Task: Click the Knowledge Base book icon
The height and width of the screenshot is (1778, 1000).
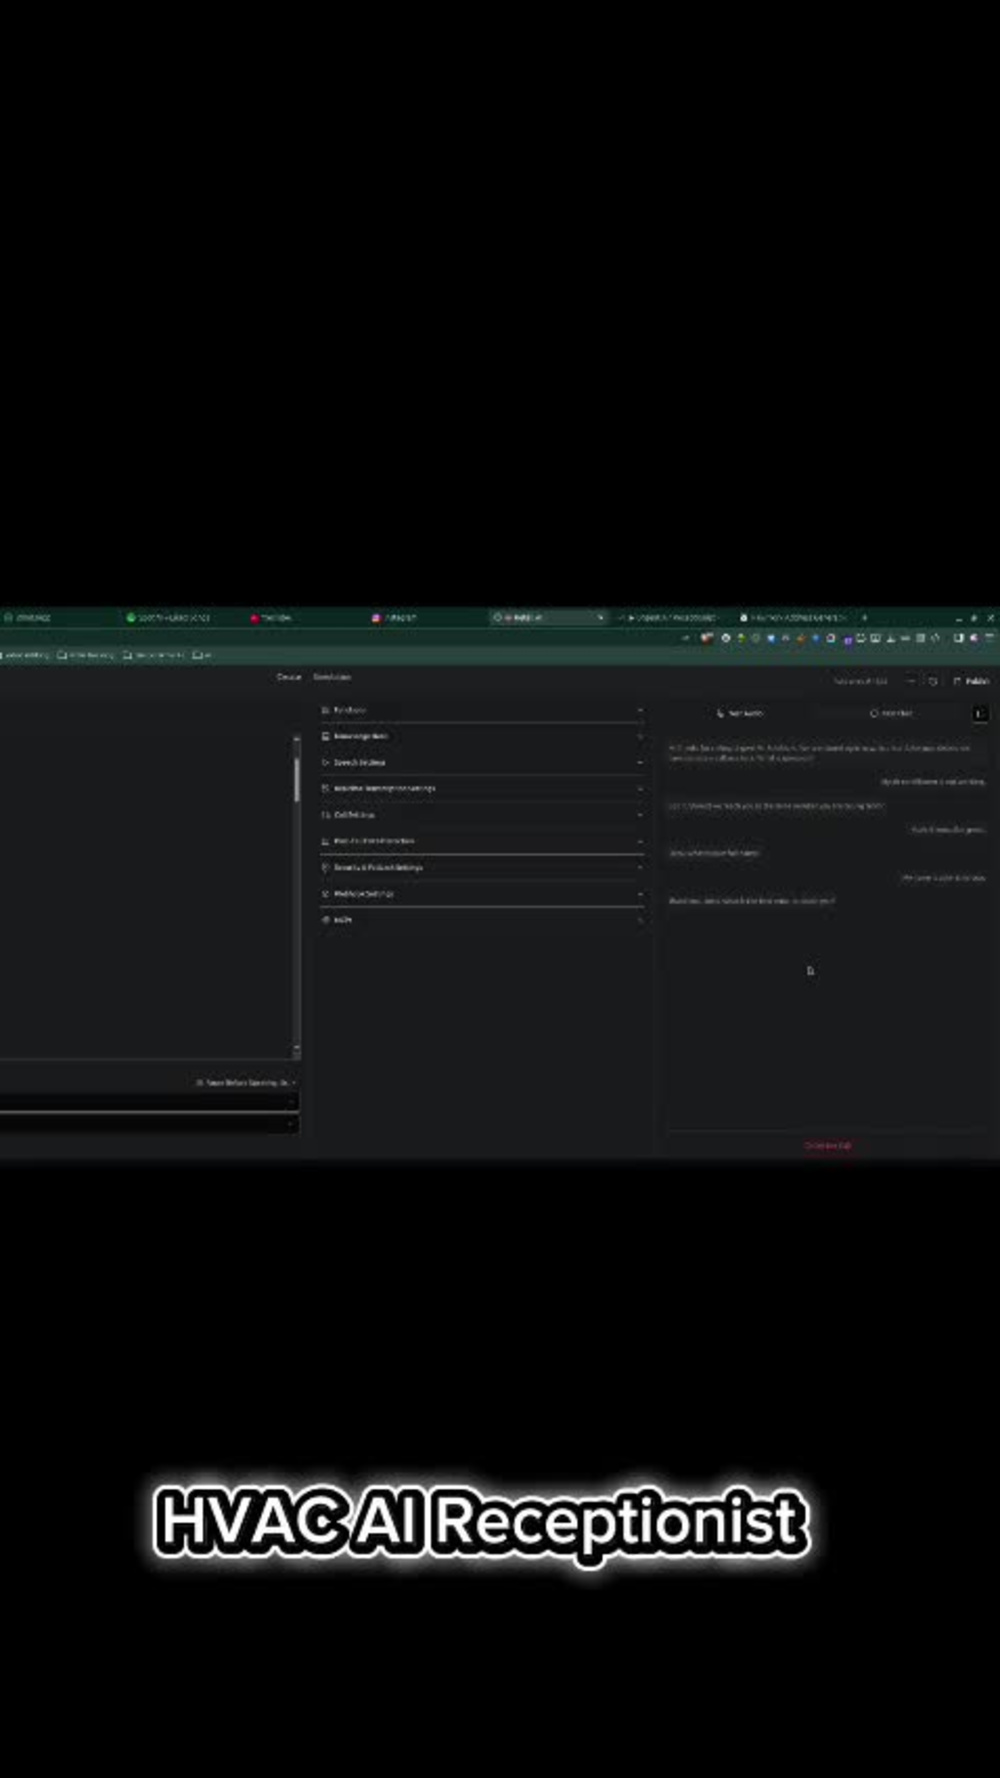Action: (325, 736)
